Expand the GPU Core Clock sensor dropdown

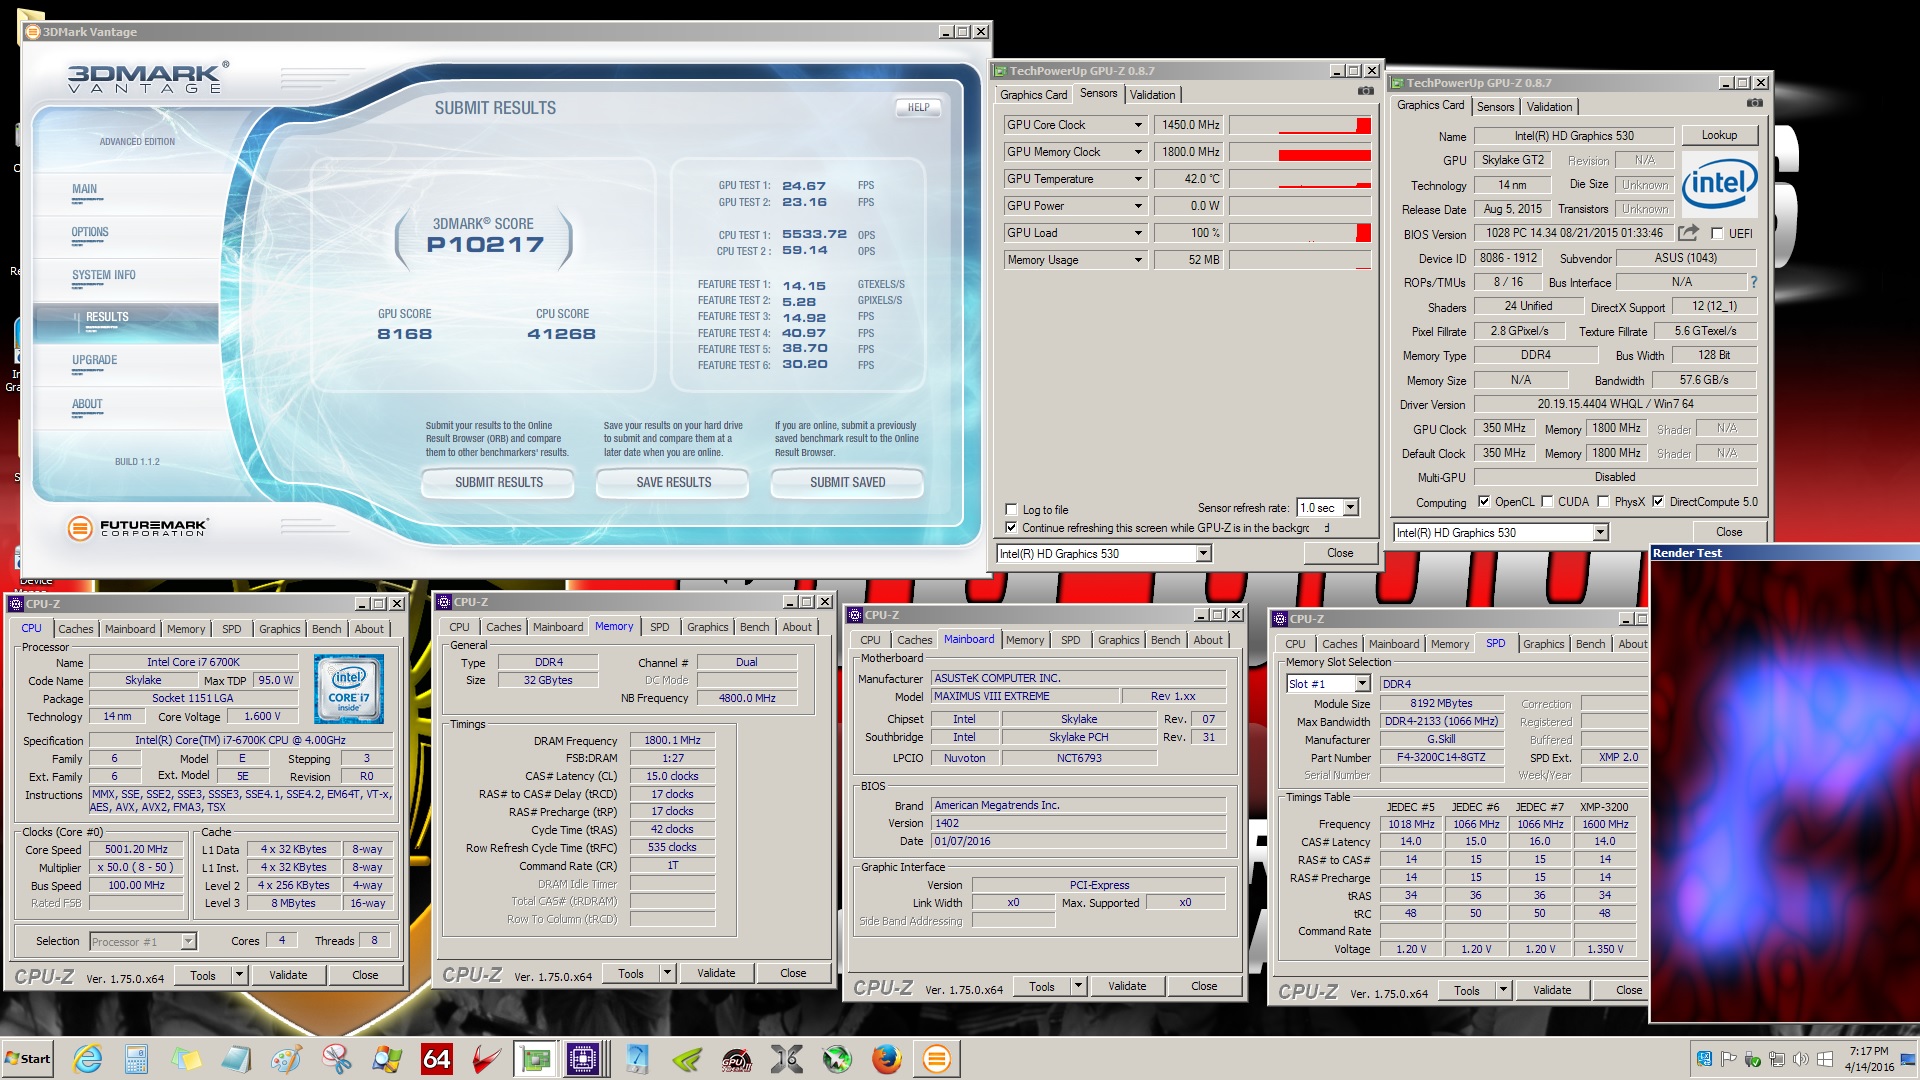point(1138,125)
